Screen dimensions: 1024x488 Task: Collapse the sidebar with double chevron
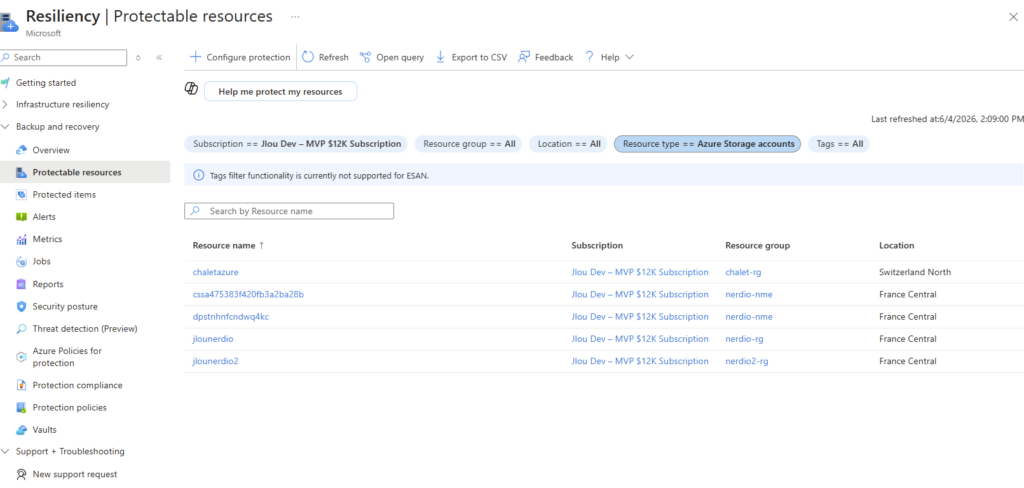[x=159, y=57]
